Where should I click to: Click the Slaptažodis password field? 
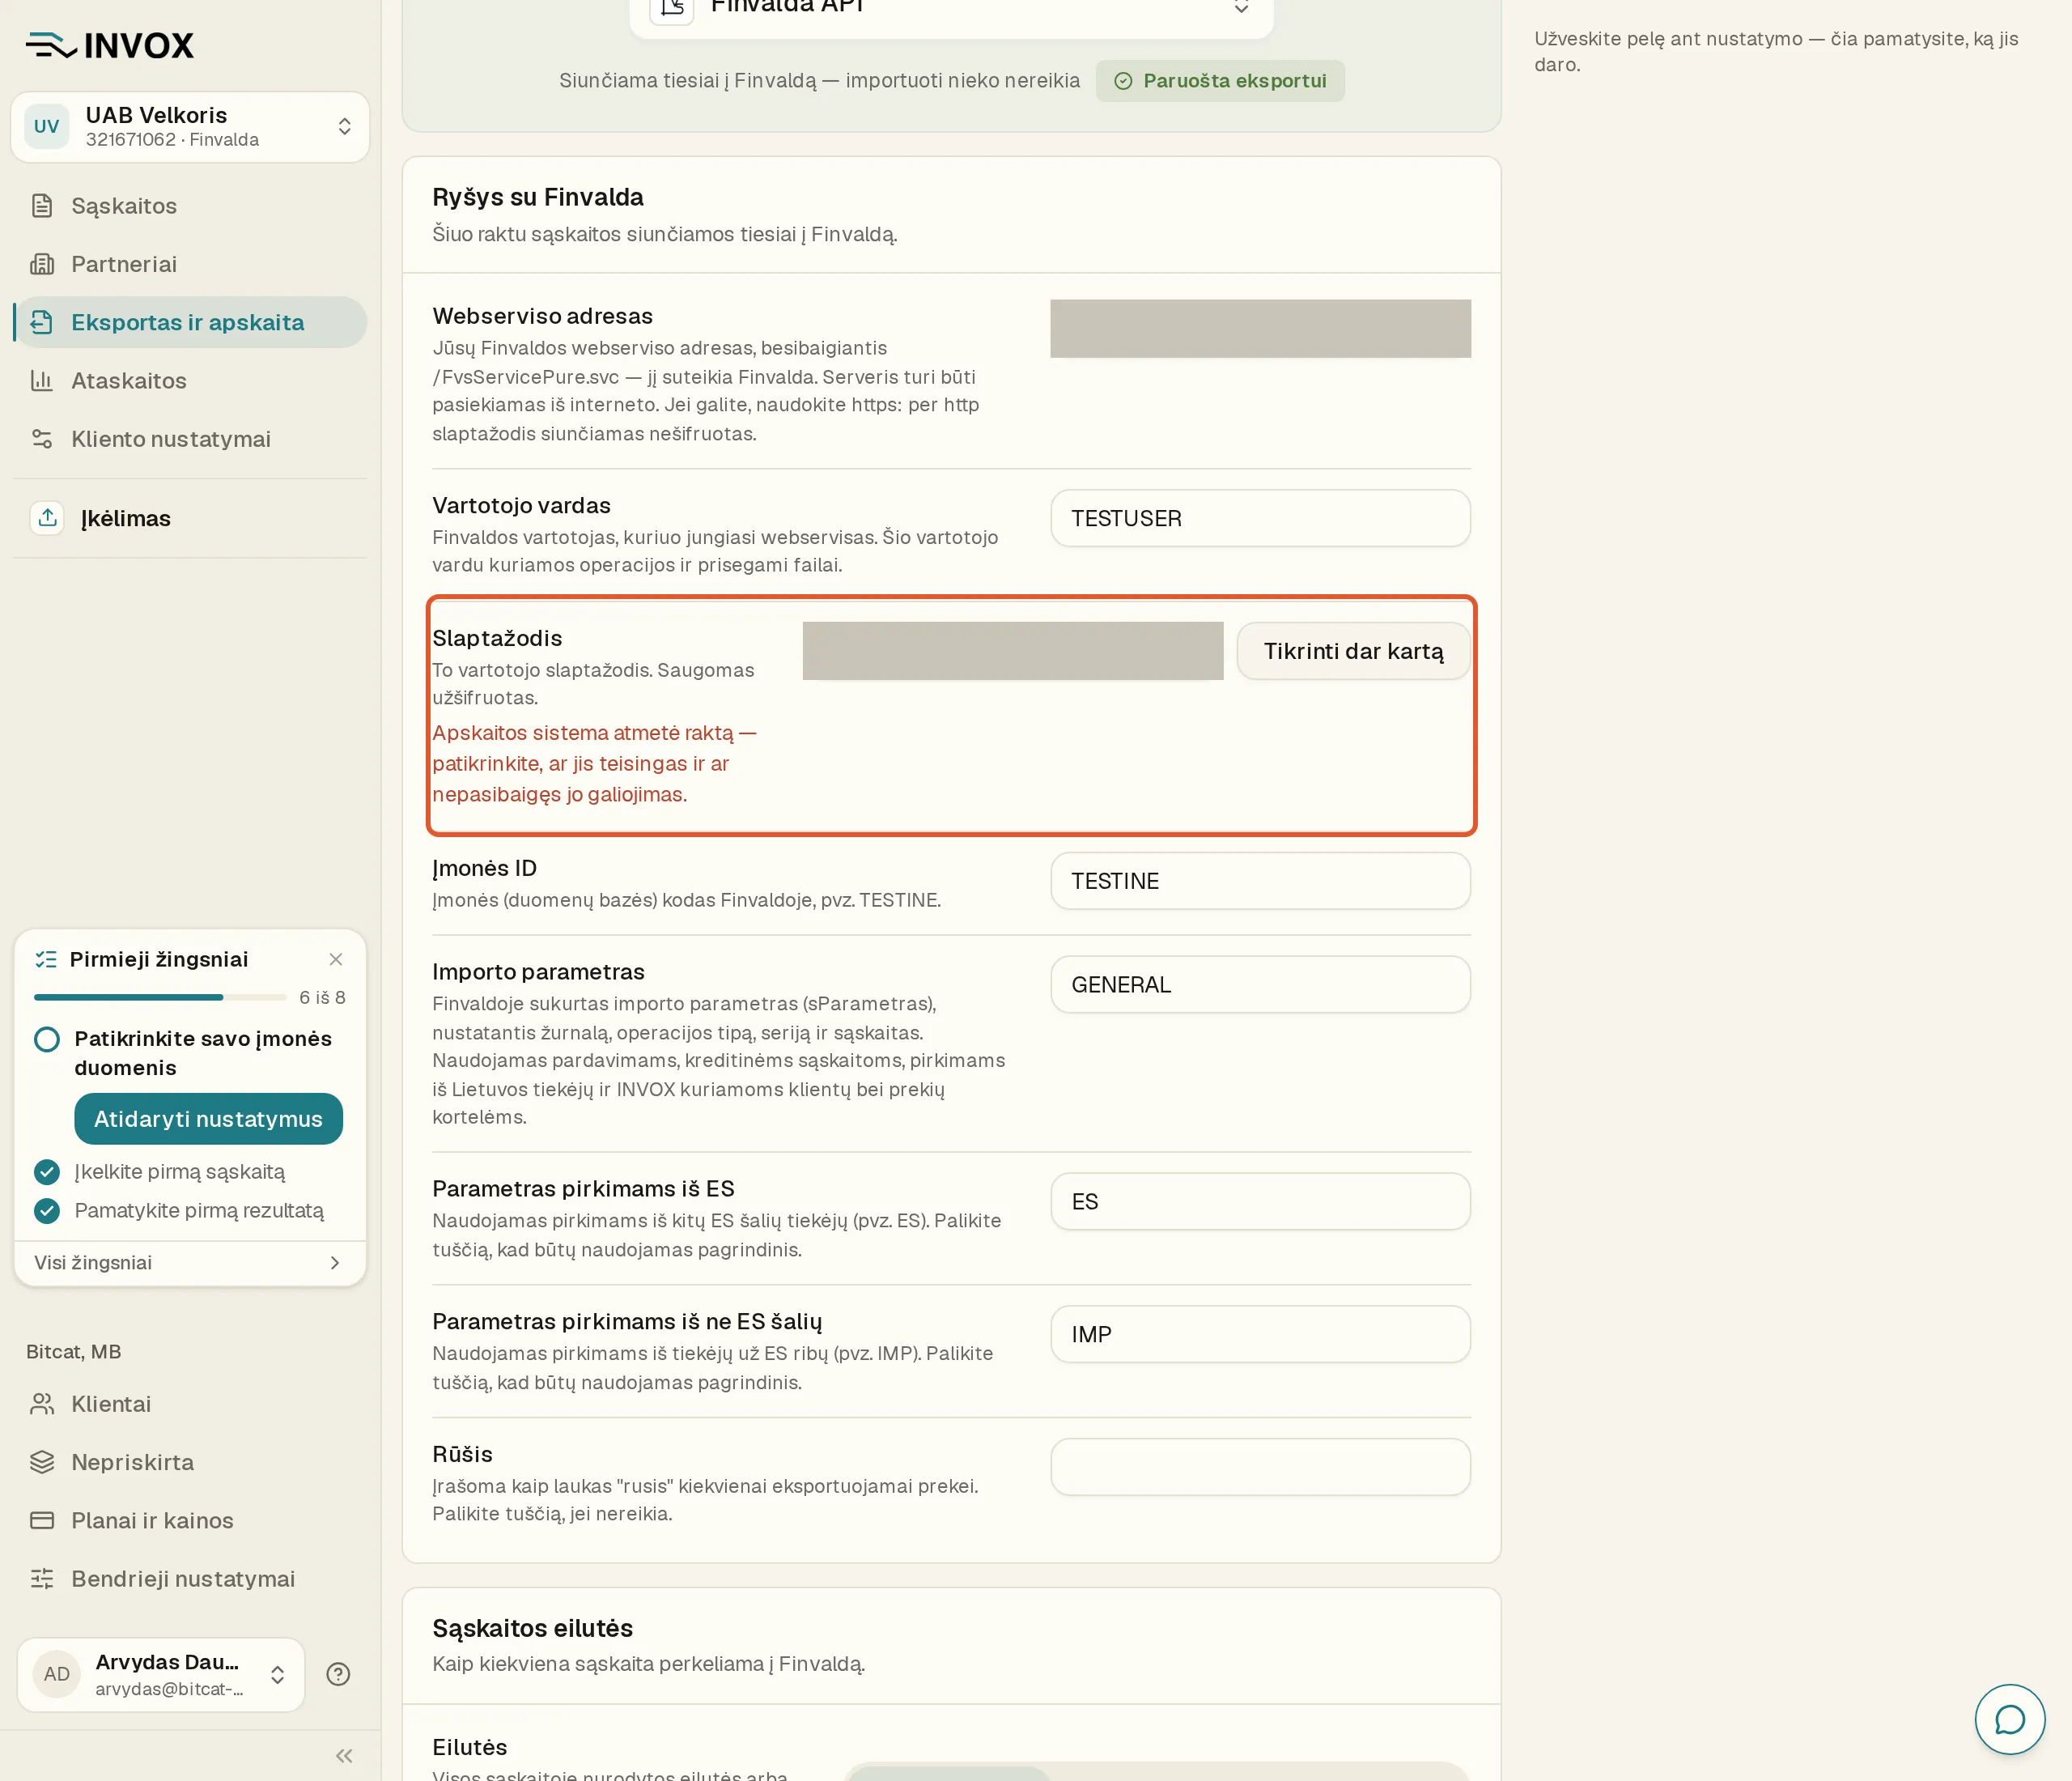(x=1012, y=651)
